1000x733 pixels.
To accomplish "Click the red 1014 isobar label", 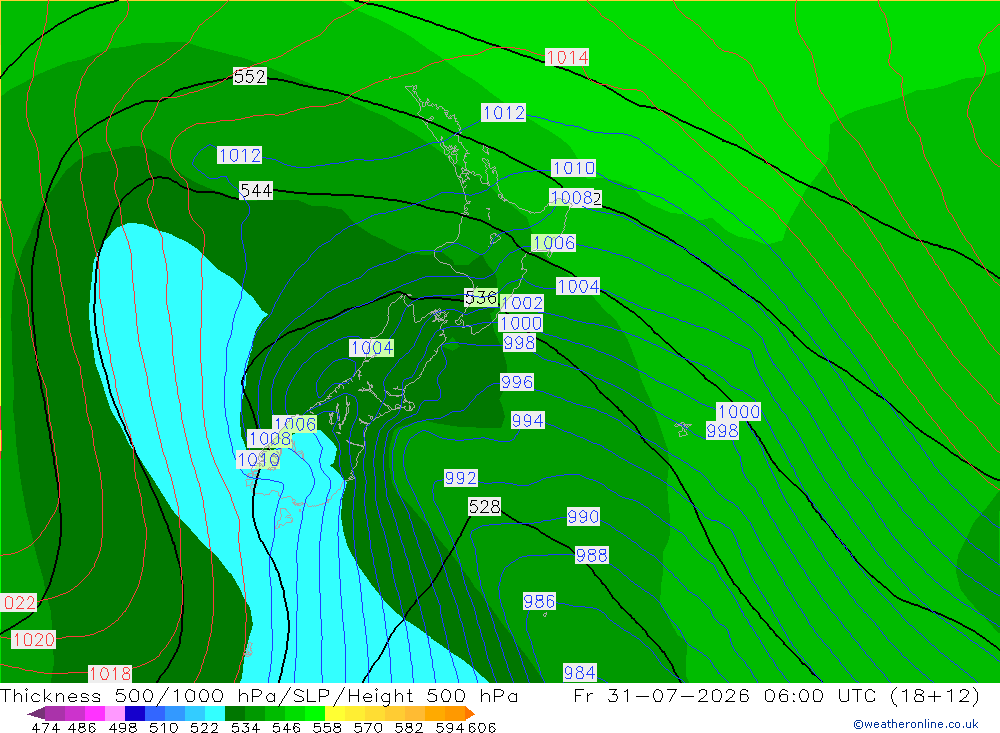I will tap(566, 57).
